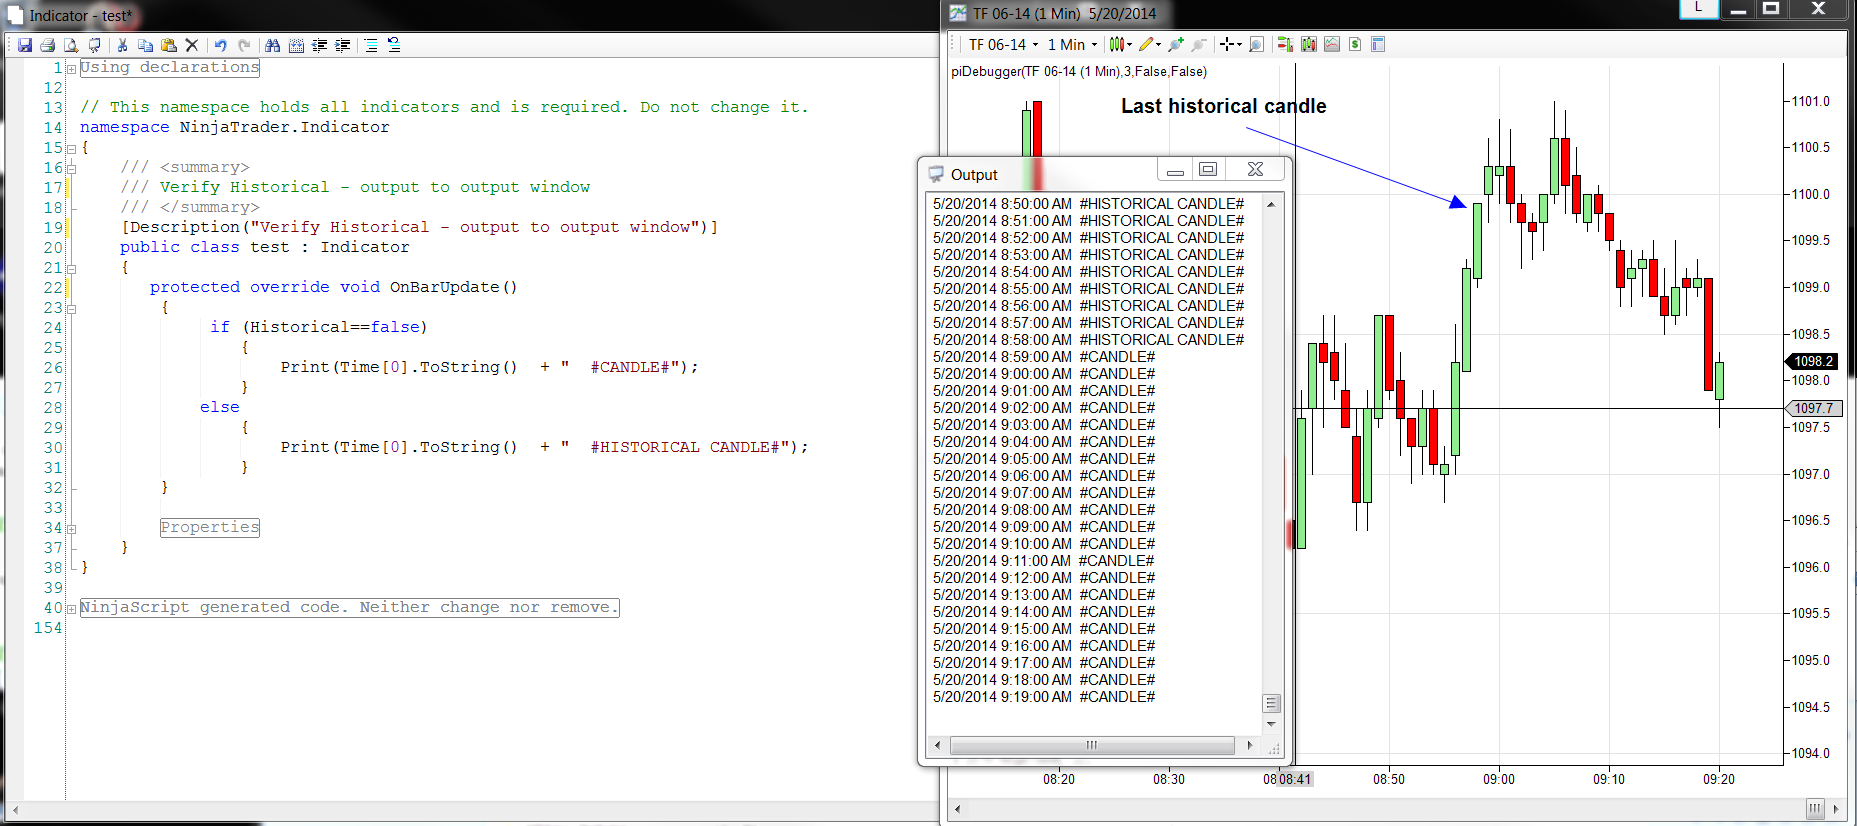Increase indent of selected code lines
1857x826 pixels.
(x=343, y=45)
